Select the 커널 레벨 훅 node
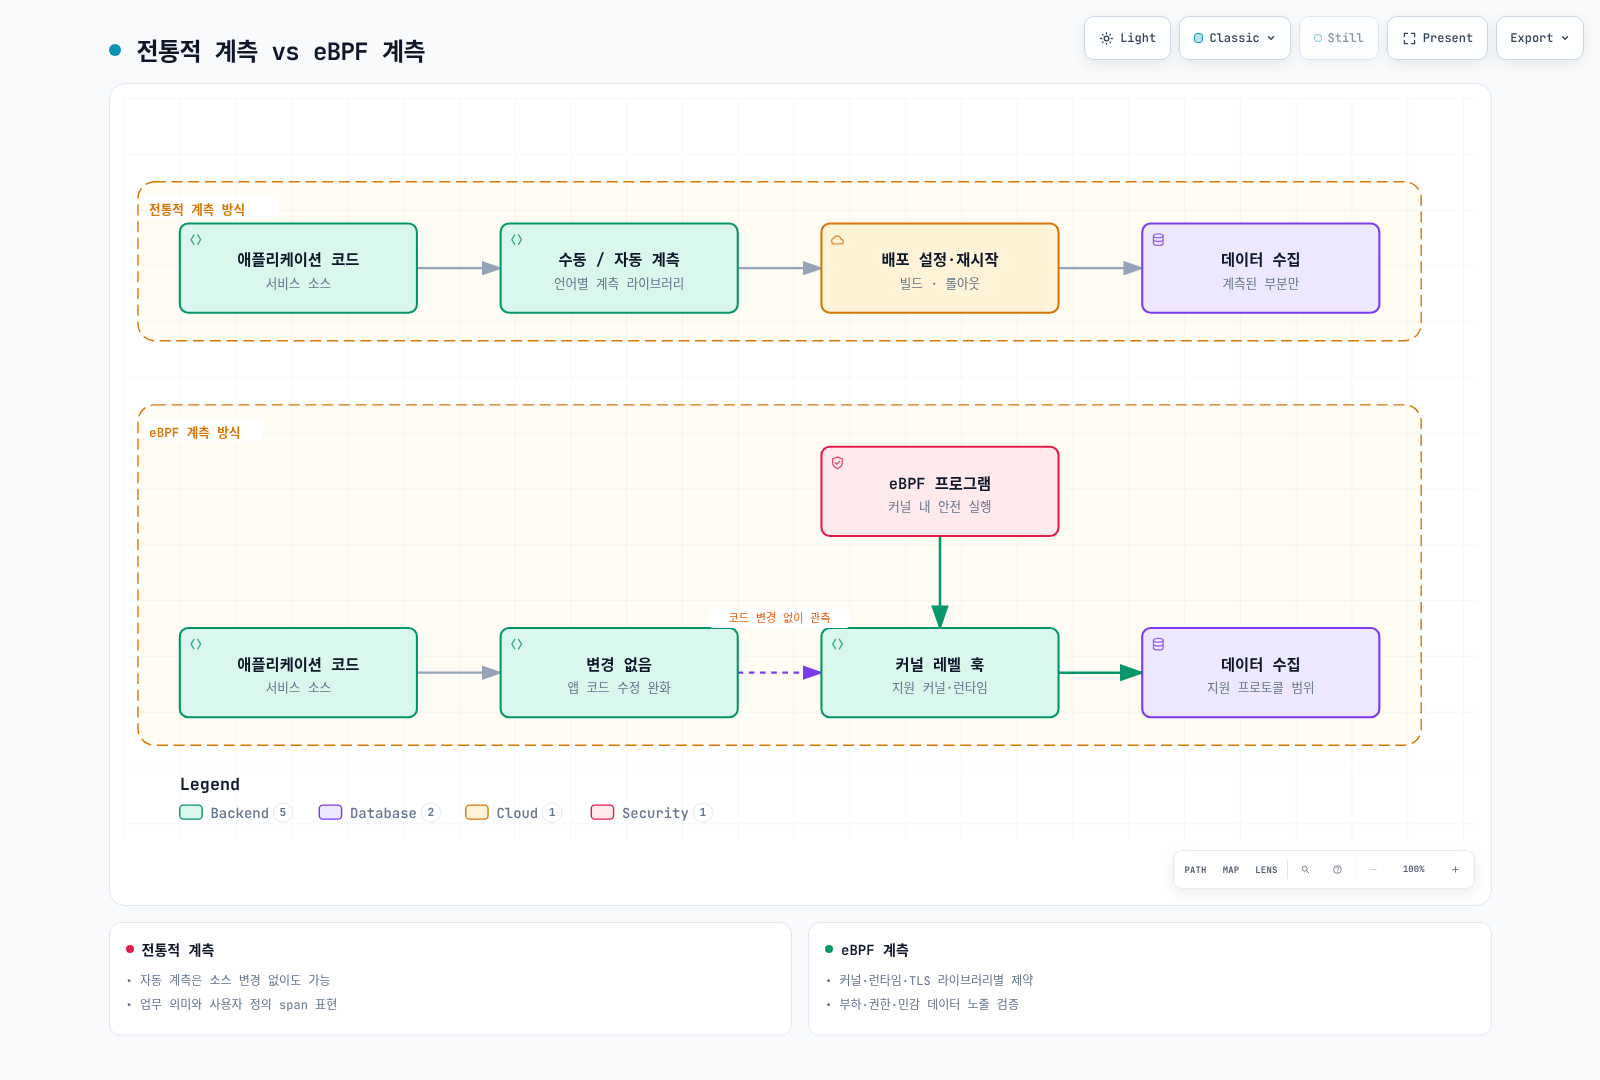Image resolution: width=1600 pixels, height=1080 pixels. click(x=940, y=673)
